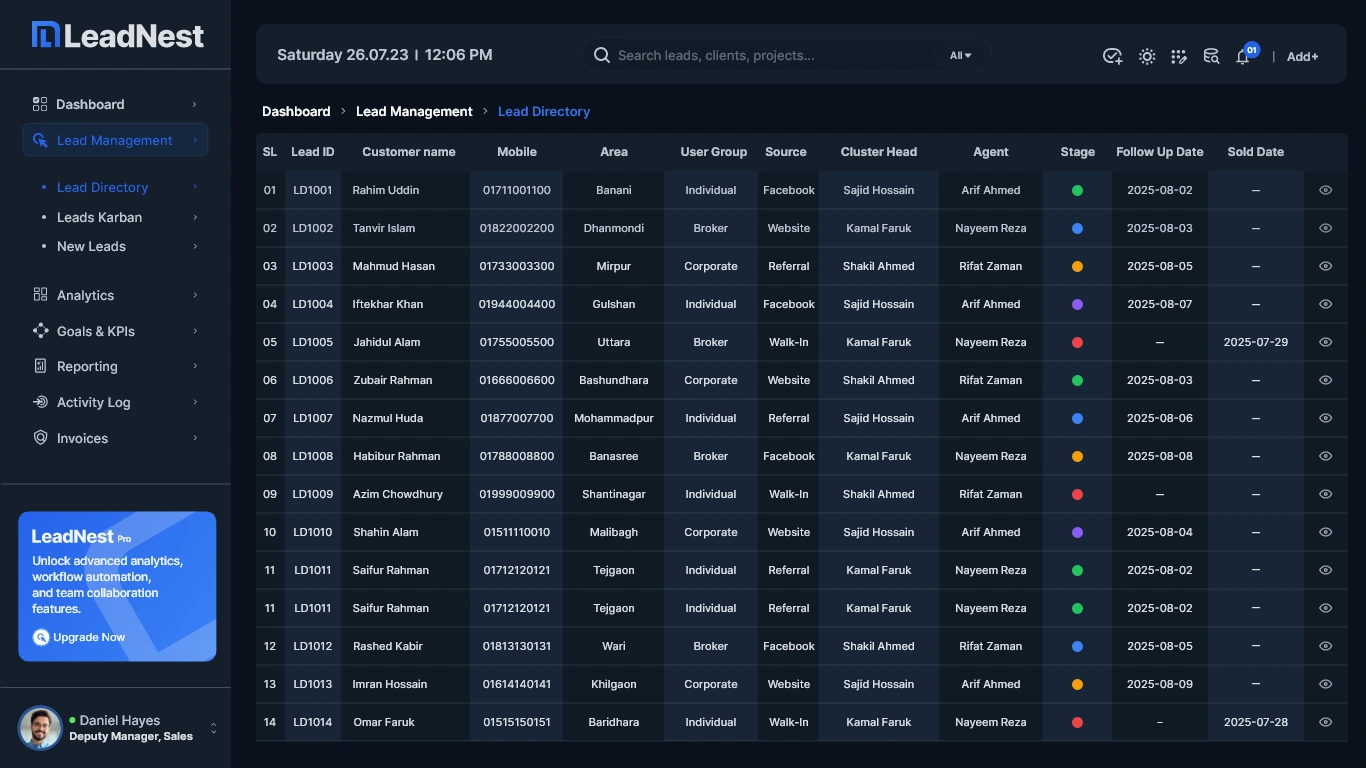Click the Follow Up Date column header
The image size is (1366, 768).
click(x=1160, y=152)
